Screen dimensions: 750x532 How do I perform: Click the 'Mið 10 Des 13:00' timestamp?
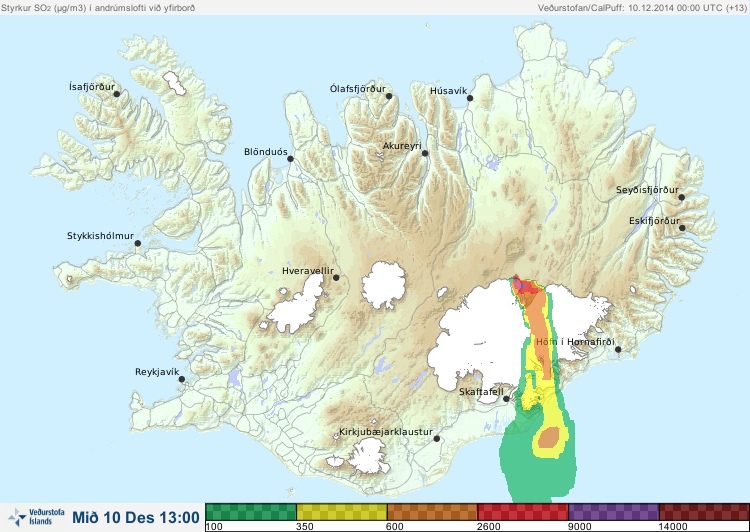[x=136, y=518]
